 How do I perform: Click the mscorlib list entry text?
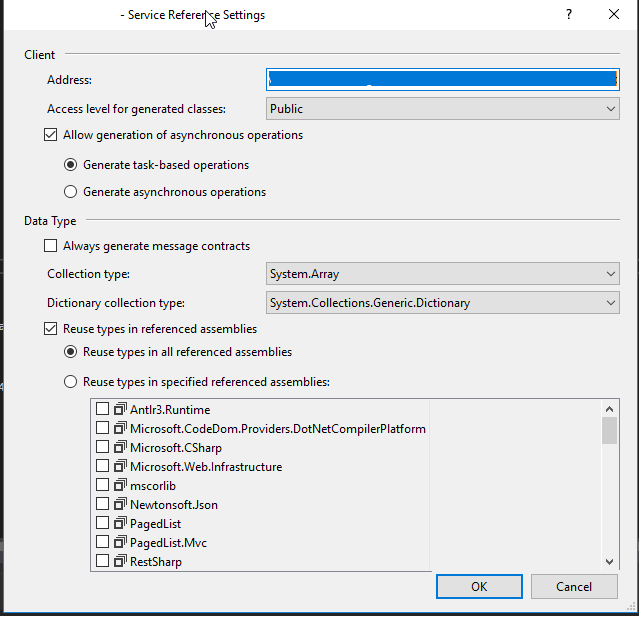pos(153,486)
